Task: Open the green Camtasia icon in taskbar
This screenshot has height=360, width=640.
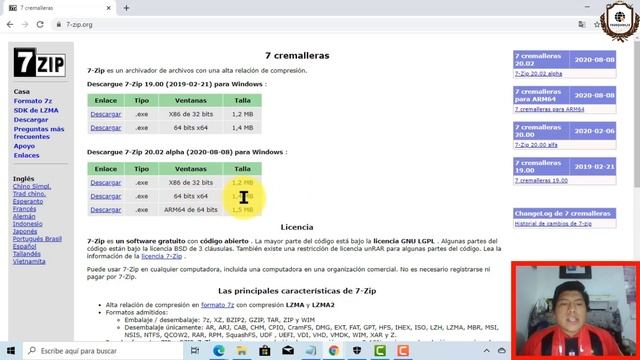Action: (x=380, y=351)
